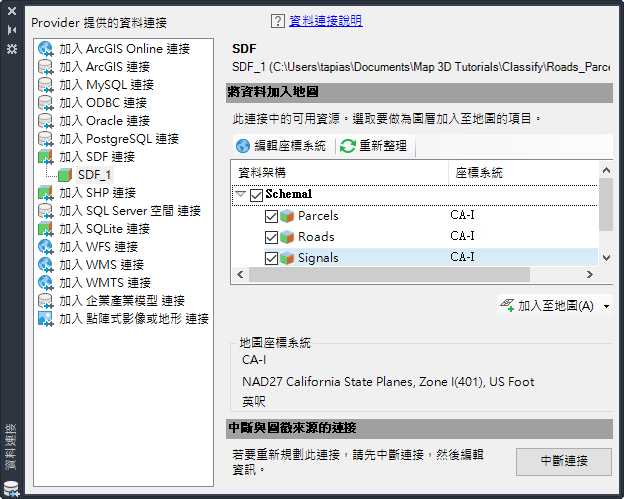The image size is (624, 499).
Task: Click the NAD27 California State Planes text
Action: [388, 382]
